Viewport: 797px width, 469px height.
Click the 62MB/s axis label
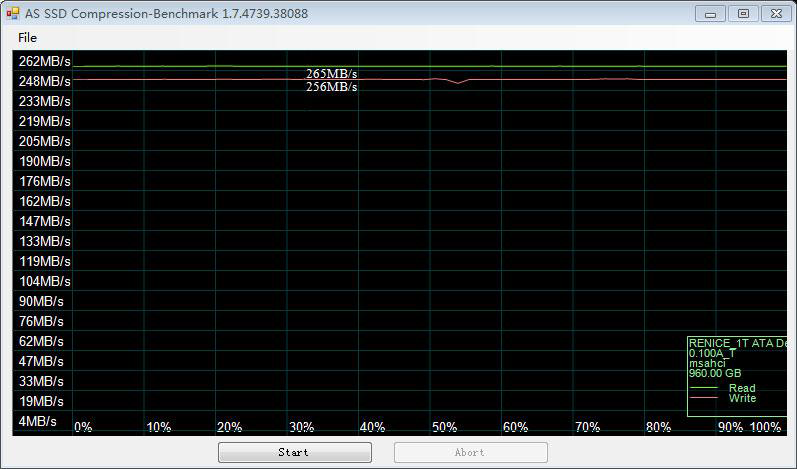point(41,341)
